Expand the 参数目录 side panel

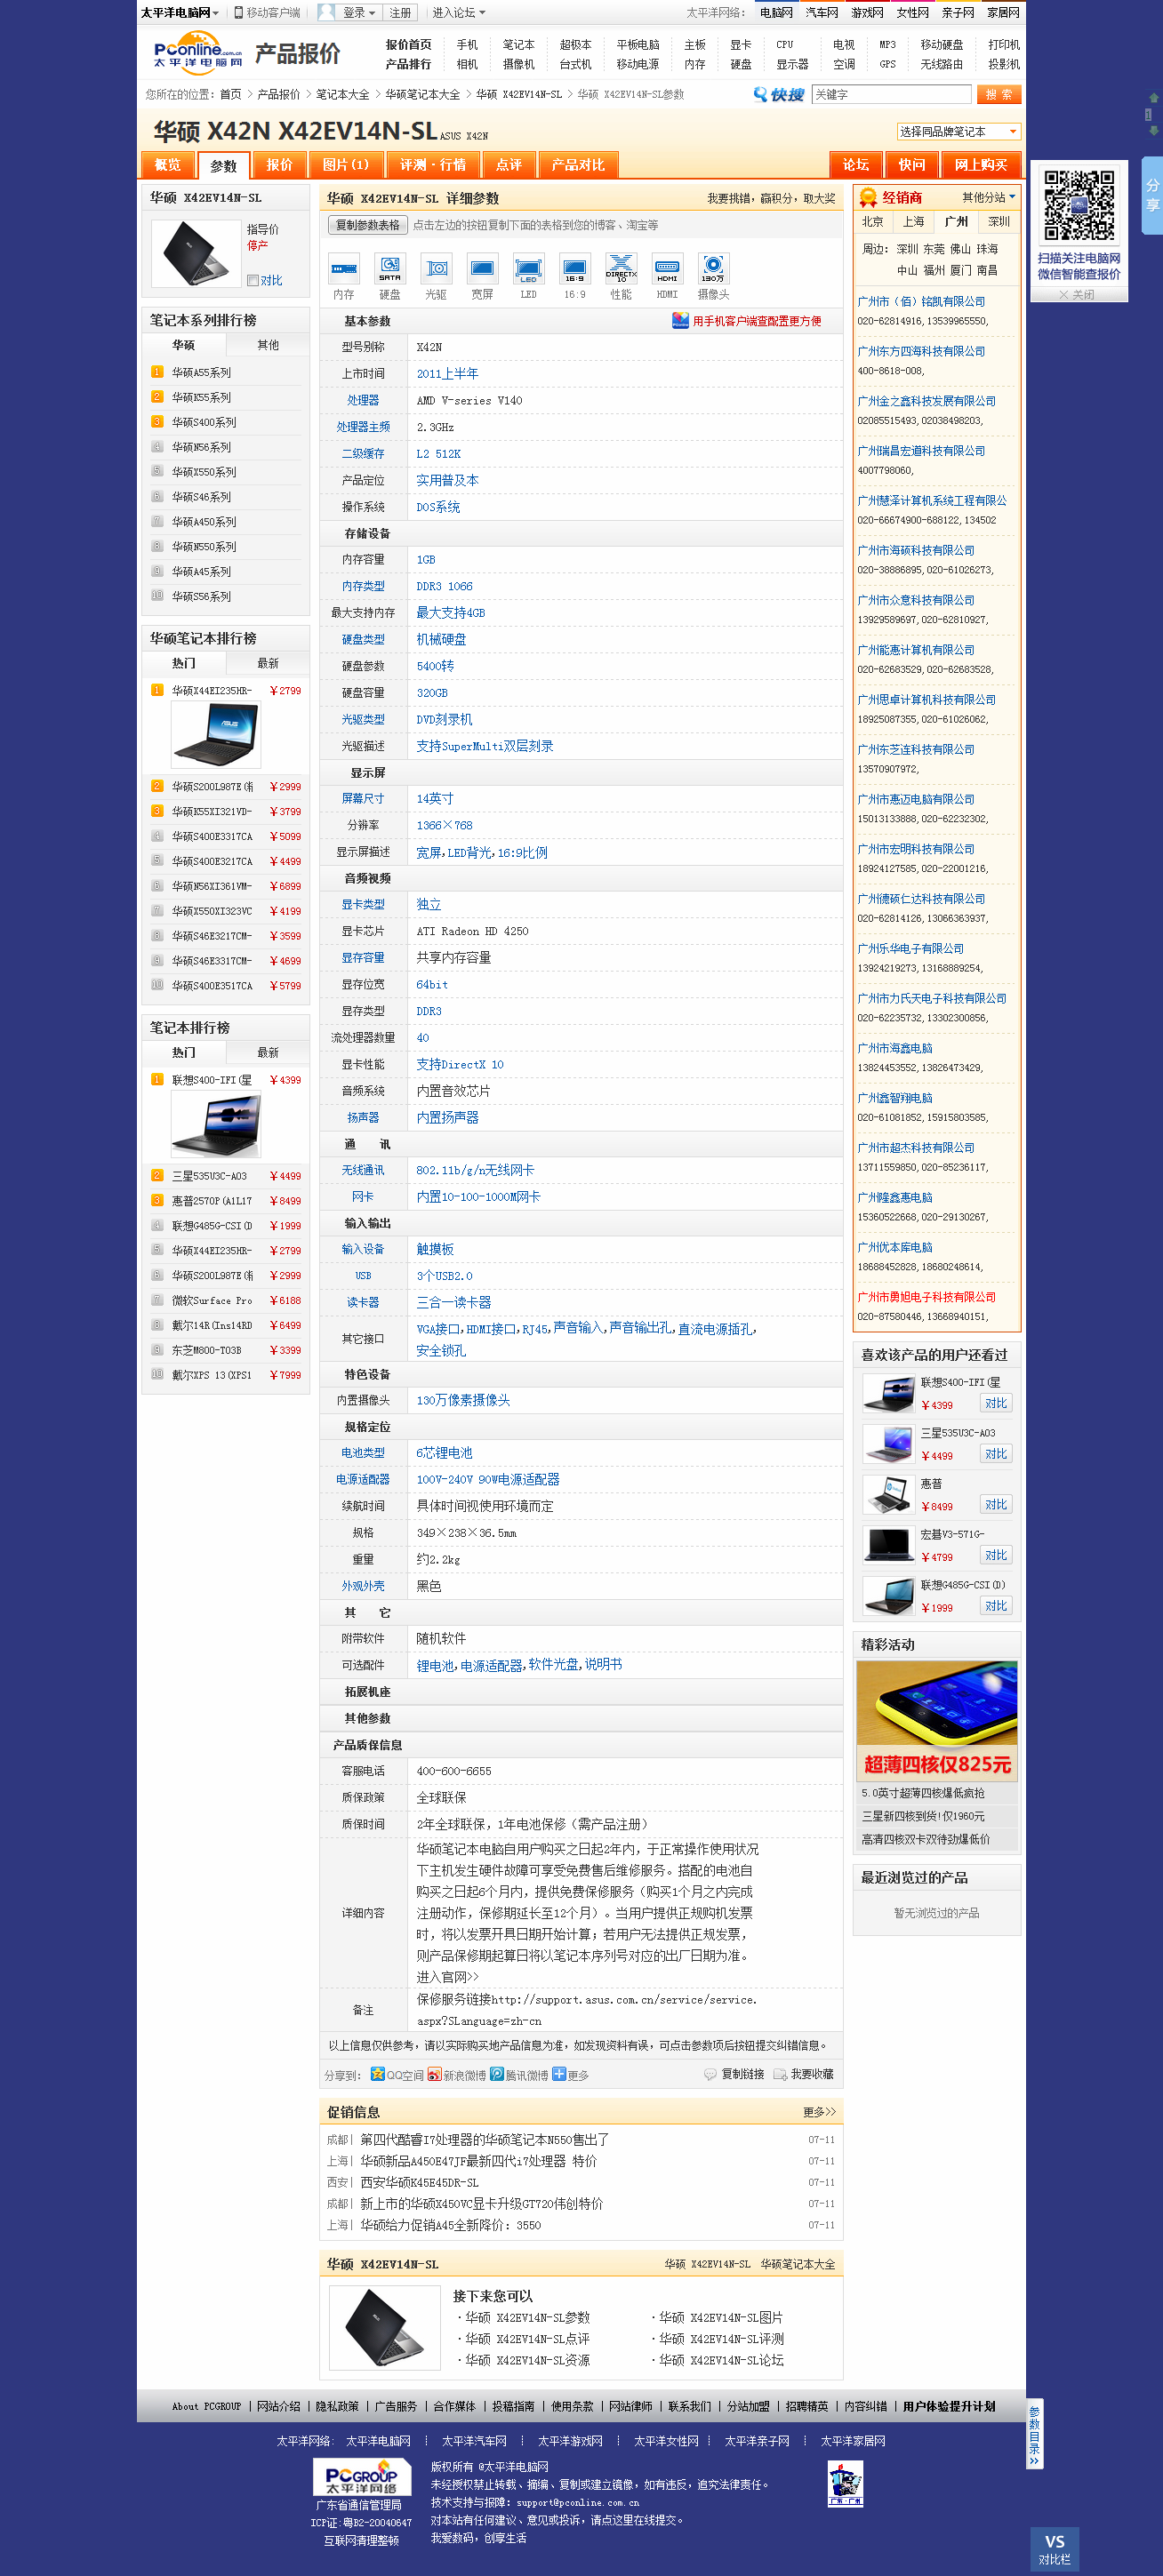point(1034,2433)
